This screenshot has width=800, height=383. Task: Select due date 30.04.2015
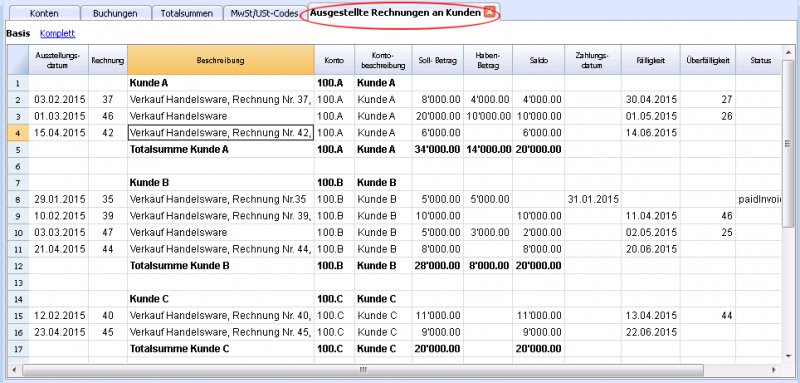pos(651,100)
